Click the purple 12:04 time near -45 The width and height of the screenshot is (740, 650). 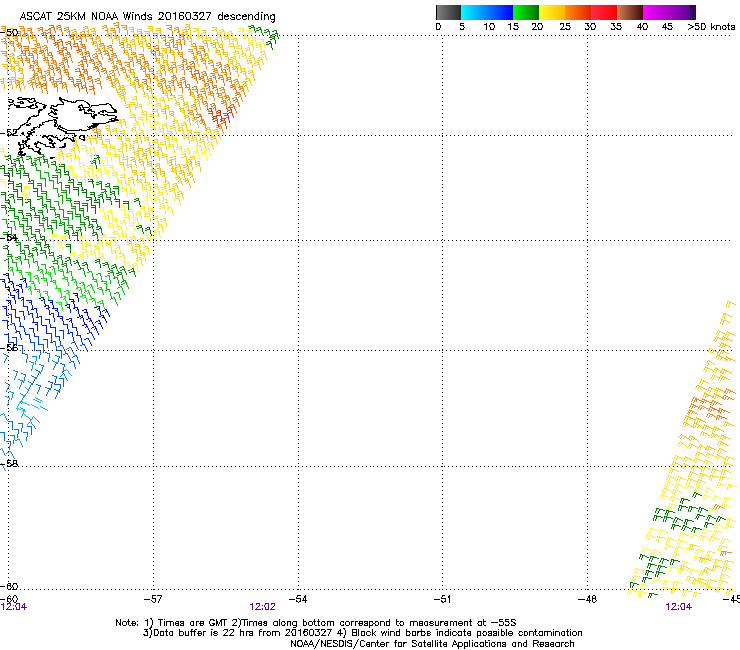pos(679,607)
